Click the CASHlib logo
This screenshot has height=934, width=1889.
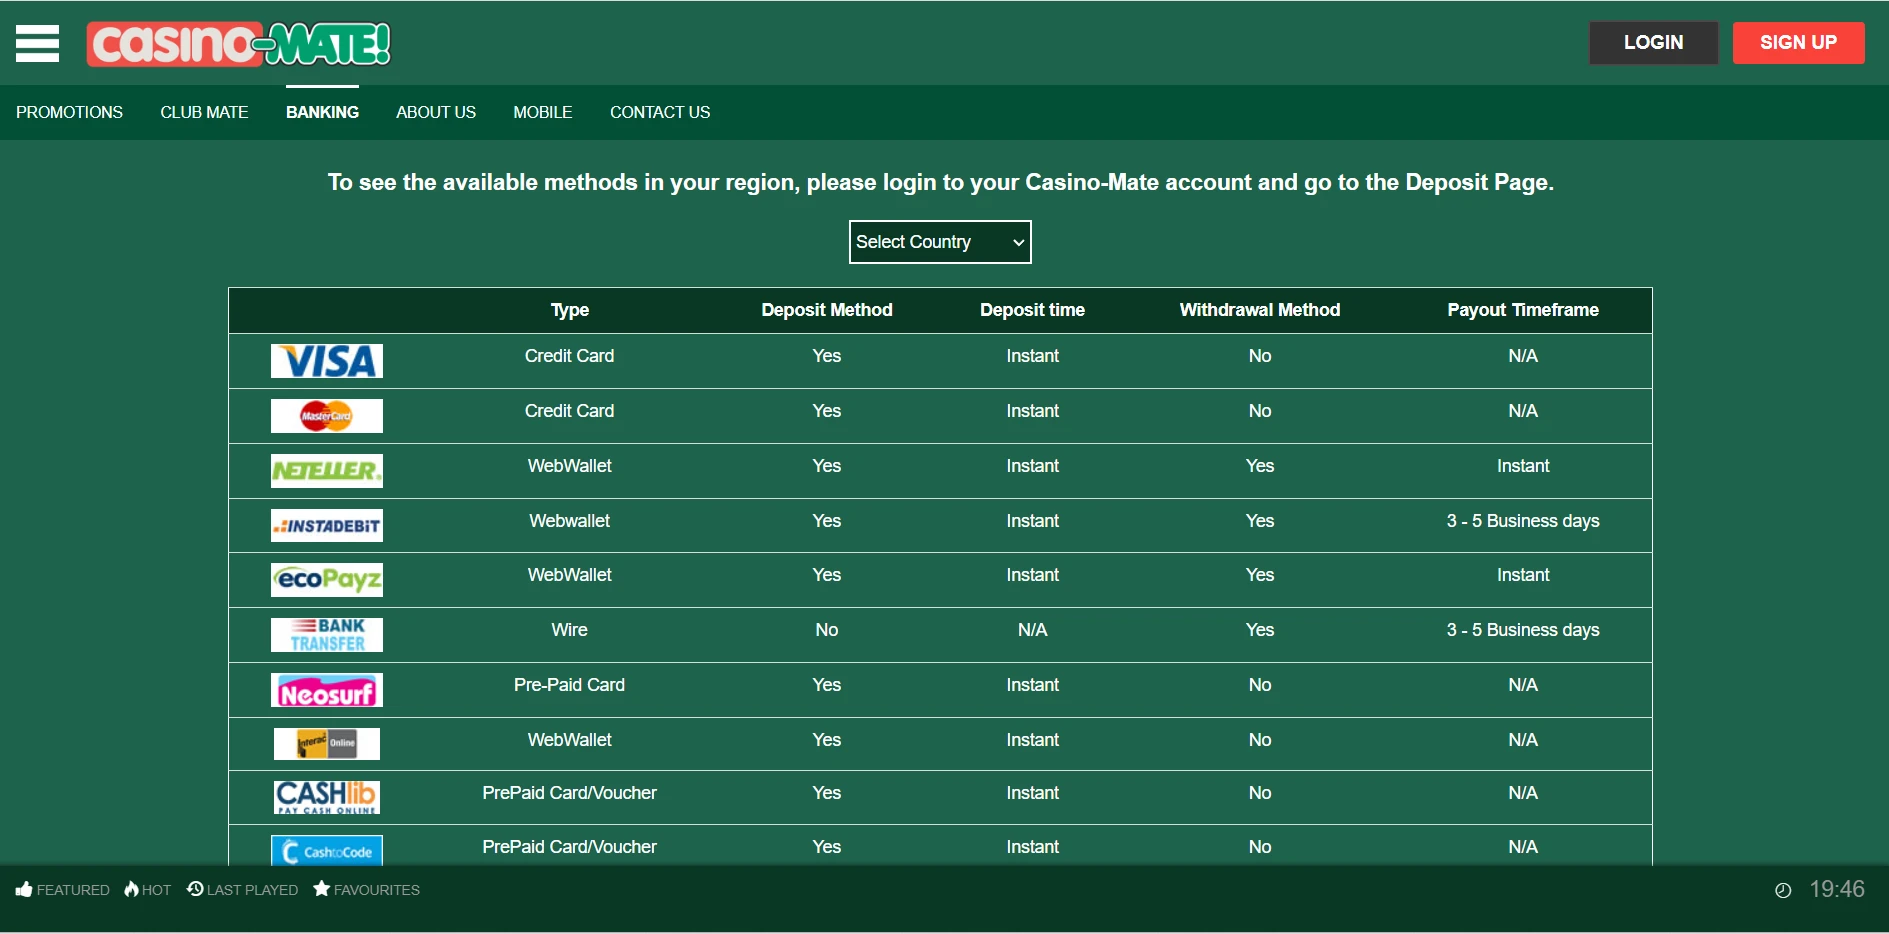pyautogui.click(x=327, y=797)
